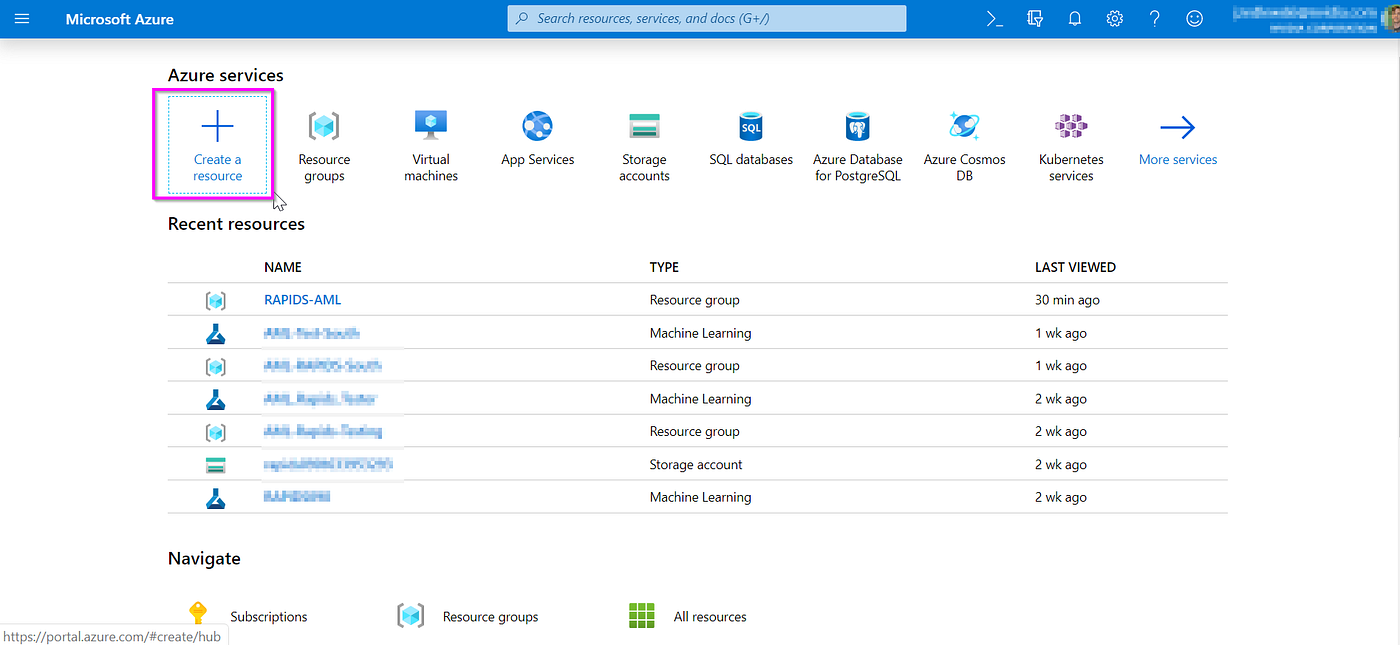Click the Create a resource plus icon

[217, 126]
